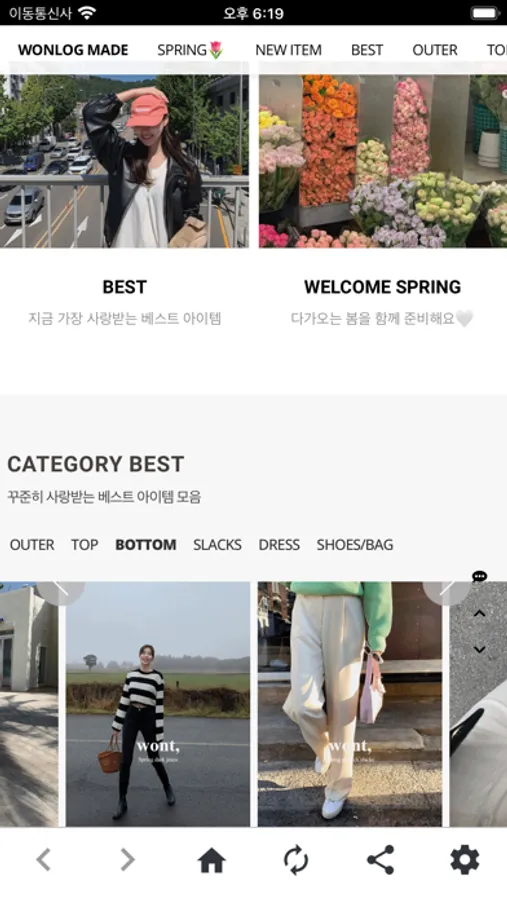Click the floating down chevron
Screen dimensions: 507x900
tap(479, 650)
